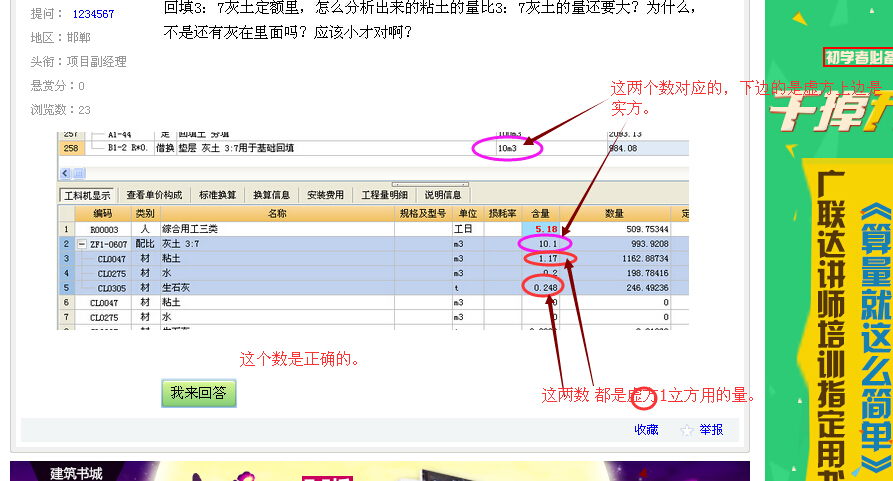893x481 pixels.
Task: Select the 灰土 3:7 name cell
Action: 277,244
